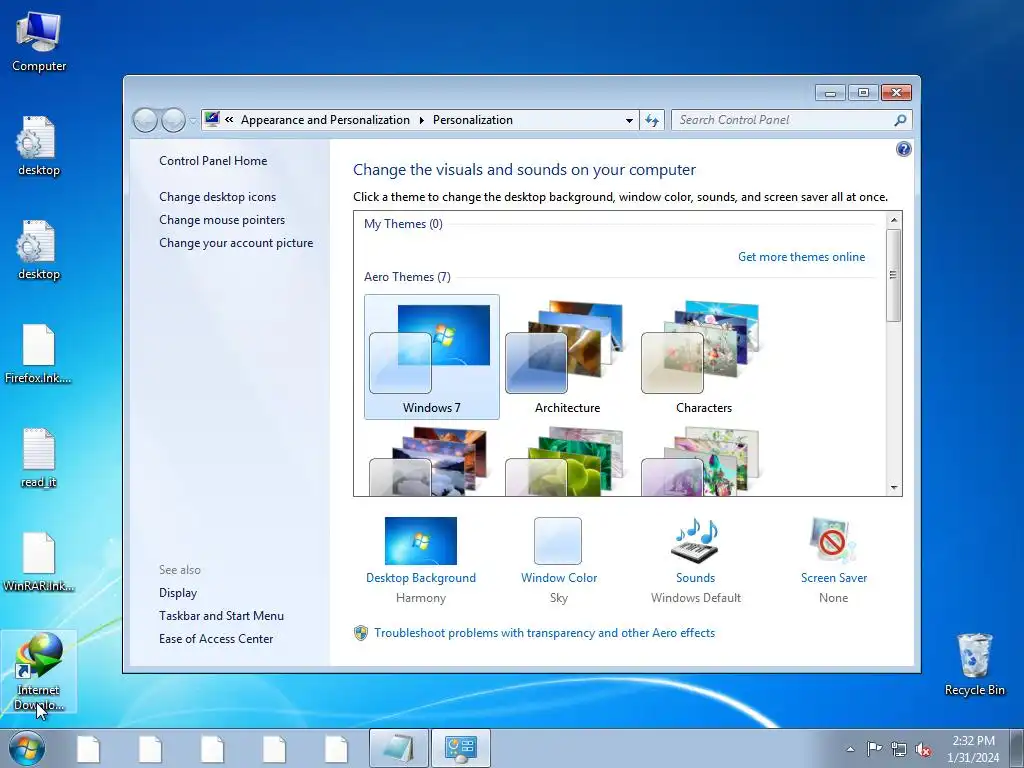This screenshot has width=1024, height=768.
Task: Click the first pinned blank taskbar item
Action: tap(88, 749)
